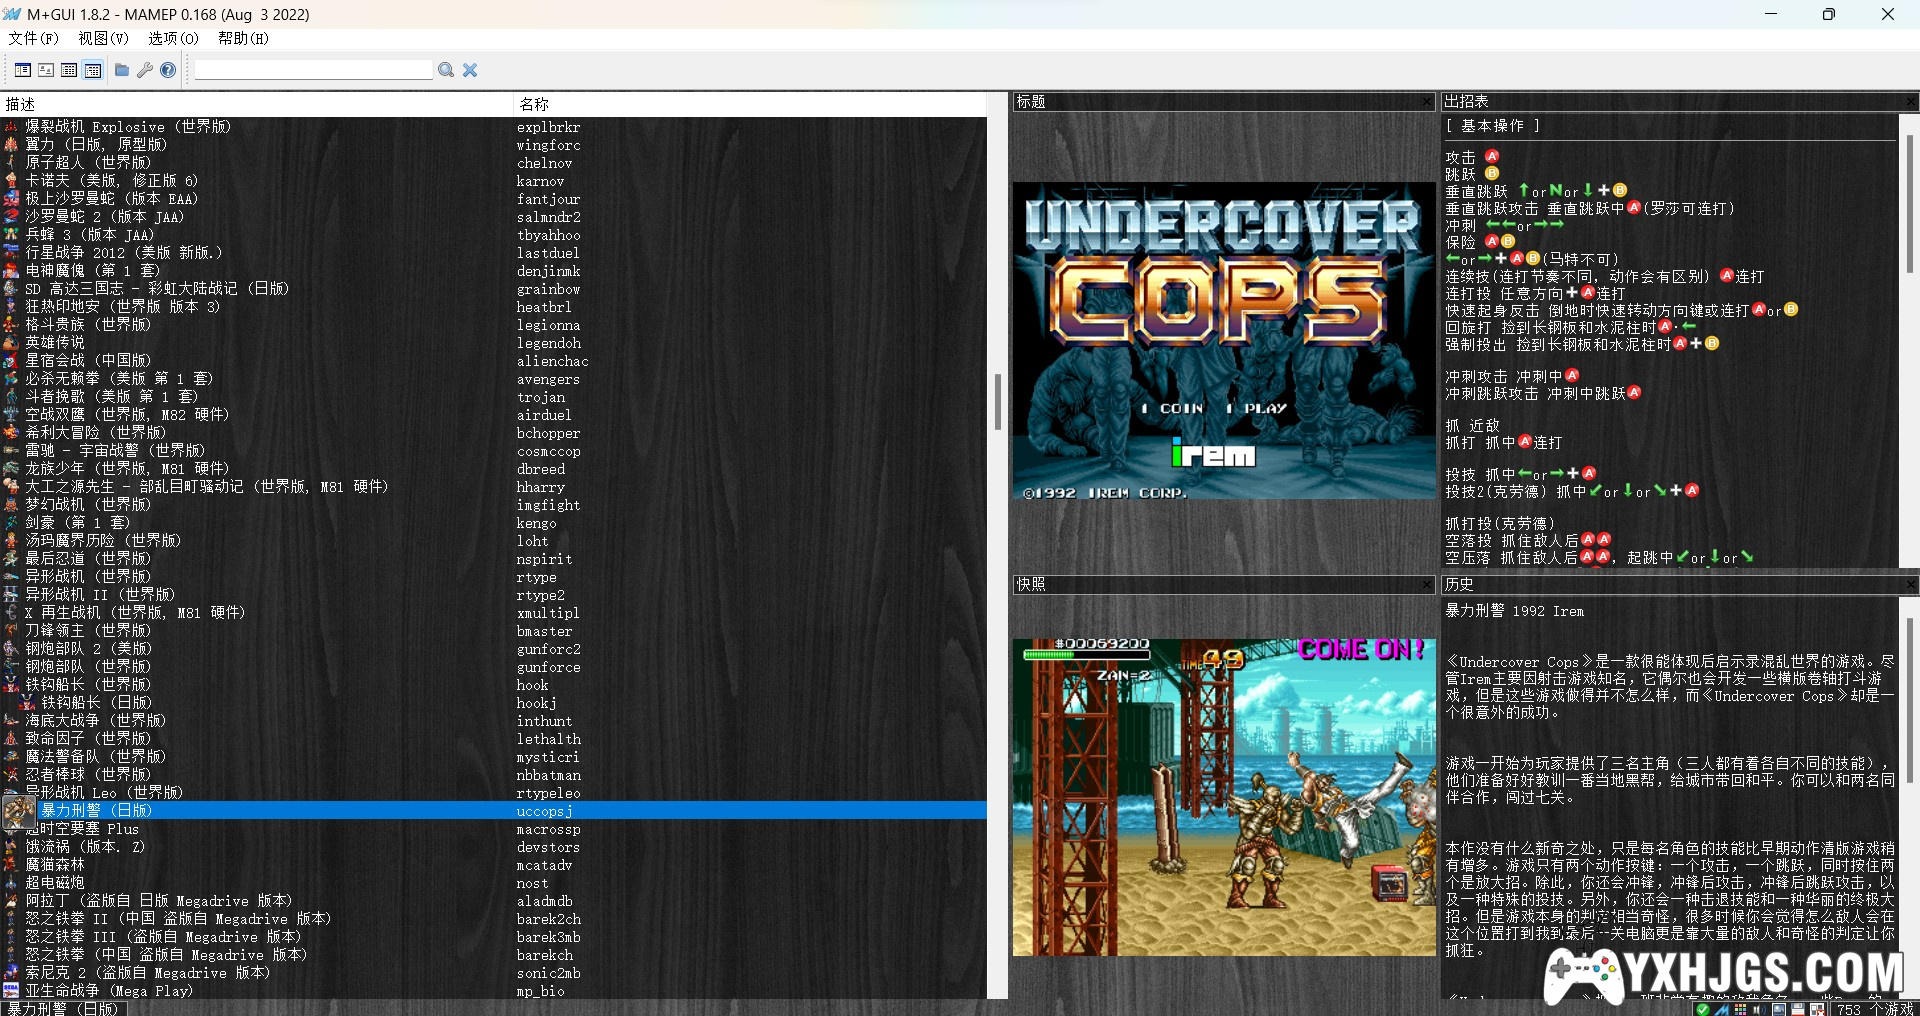This screenshot has height=1016, width=1920.
Task: Select 星宿会战 (中国版) row
Action: pos(494,361)
